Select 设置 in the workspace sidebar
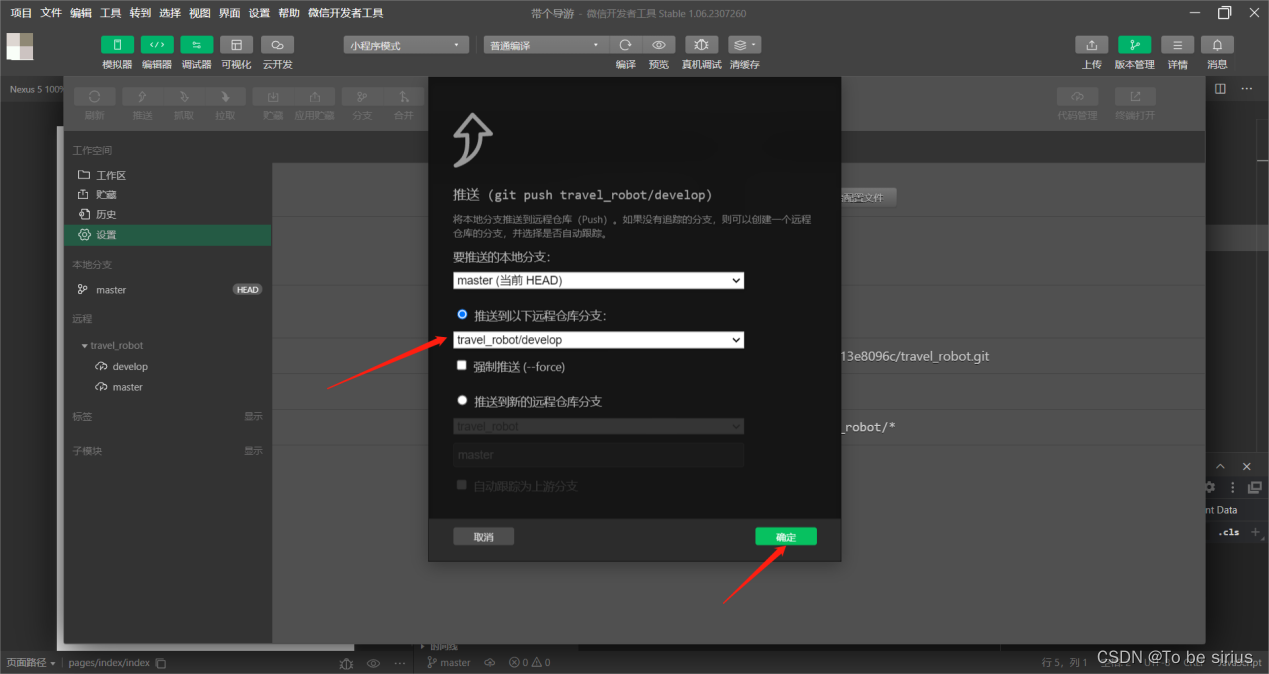 tap(167, 235)
